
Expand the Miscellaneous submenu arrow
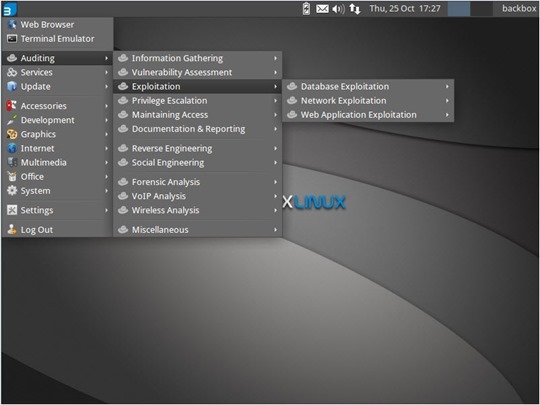click(276, 229)
